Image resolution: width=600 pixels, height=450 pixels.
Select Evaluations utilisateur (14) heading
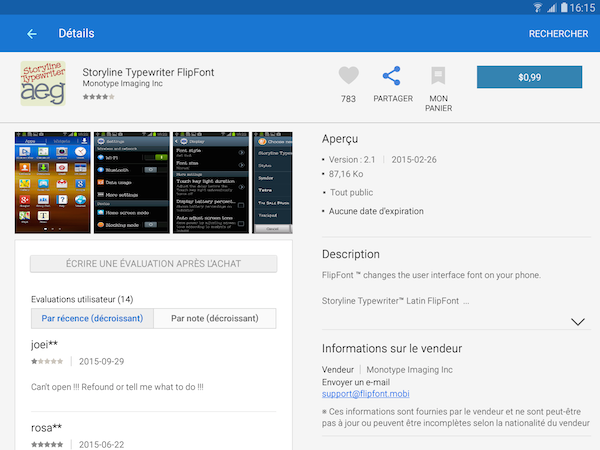tap(82, 299)
